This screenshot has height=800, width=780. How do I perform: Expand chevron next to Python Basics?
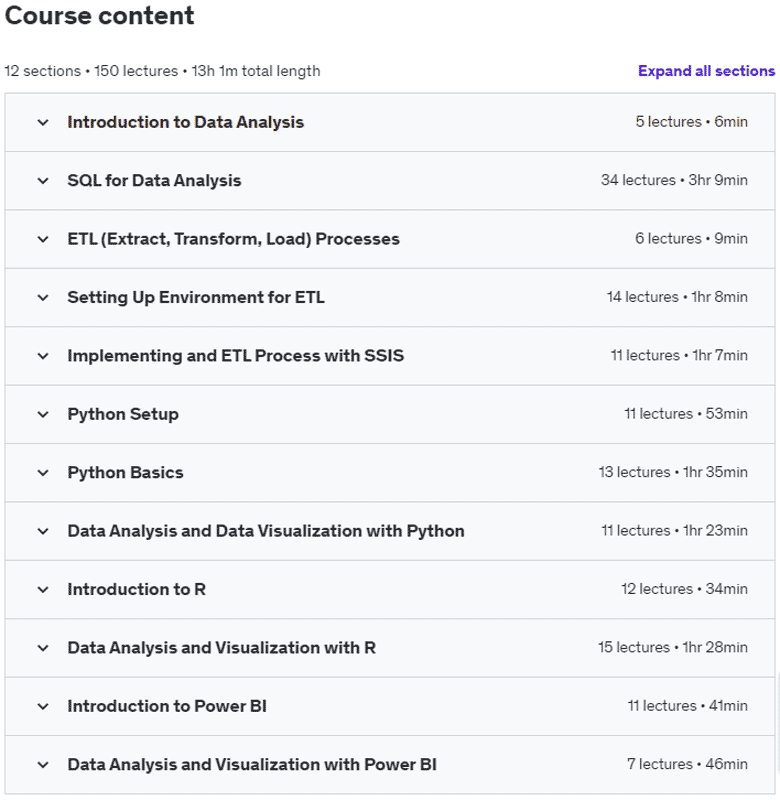tap(43, 473)
